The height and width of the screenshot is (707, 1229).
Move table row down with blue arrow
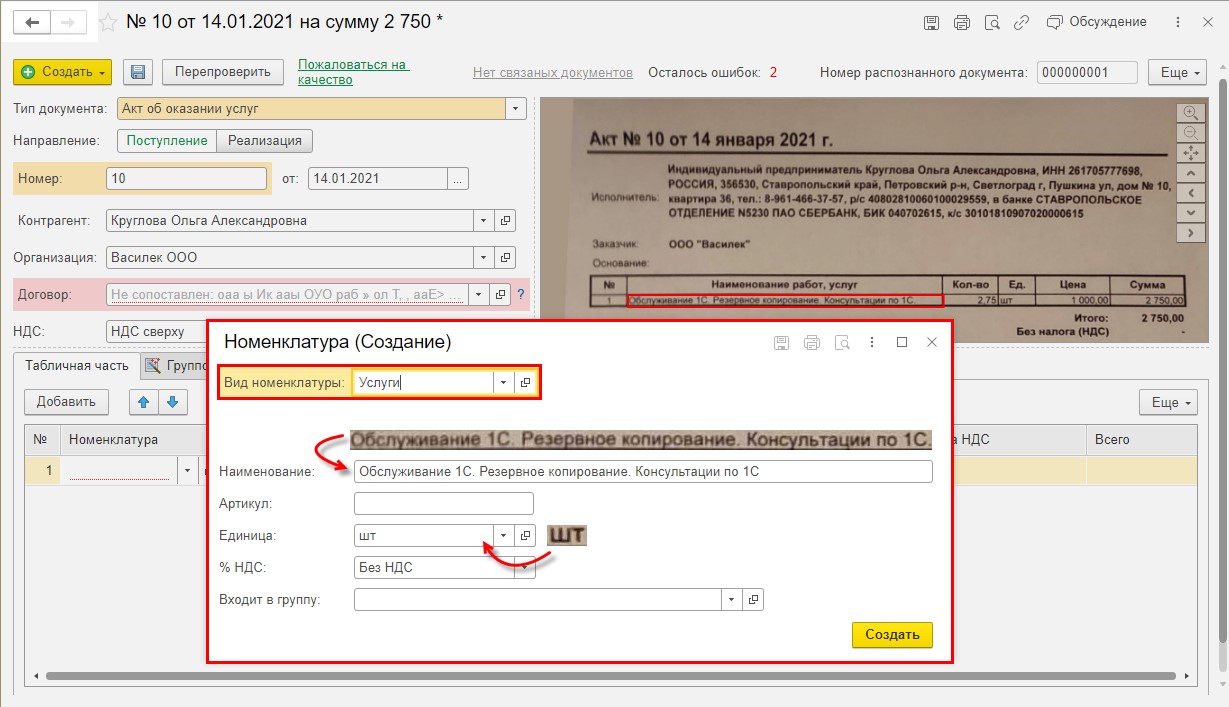[173, 402]
